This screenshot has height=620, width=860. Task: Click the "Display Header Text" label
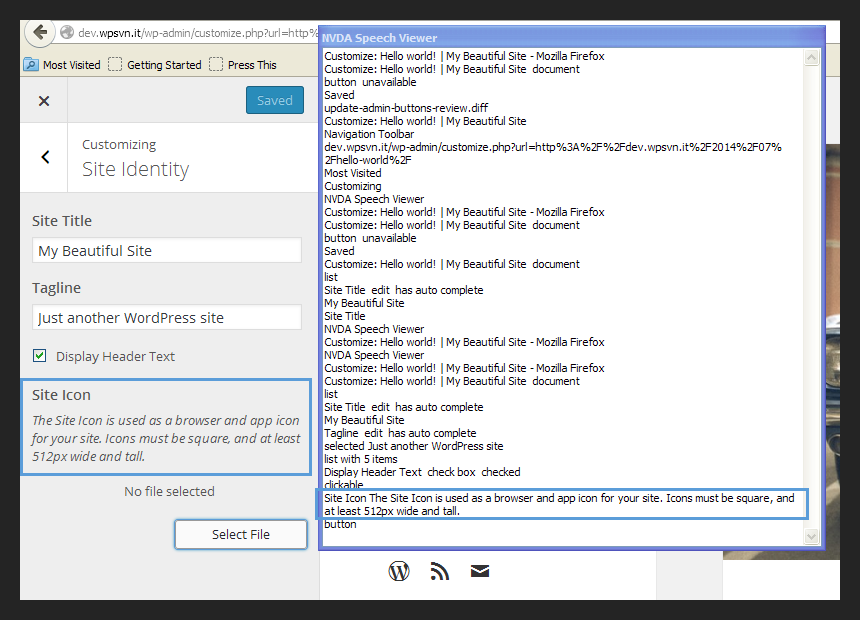tap(115, 357)
